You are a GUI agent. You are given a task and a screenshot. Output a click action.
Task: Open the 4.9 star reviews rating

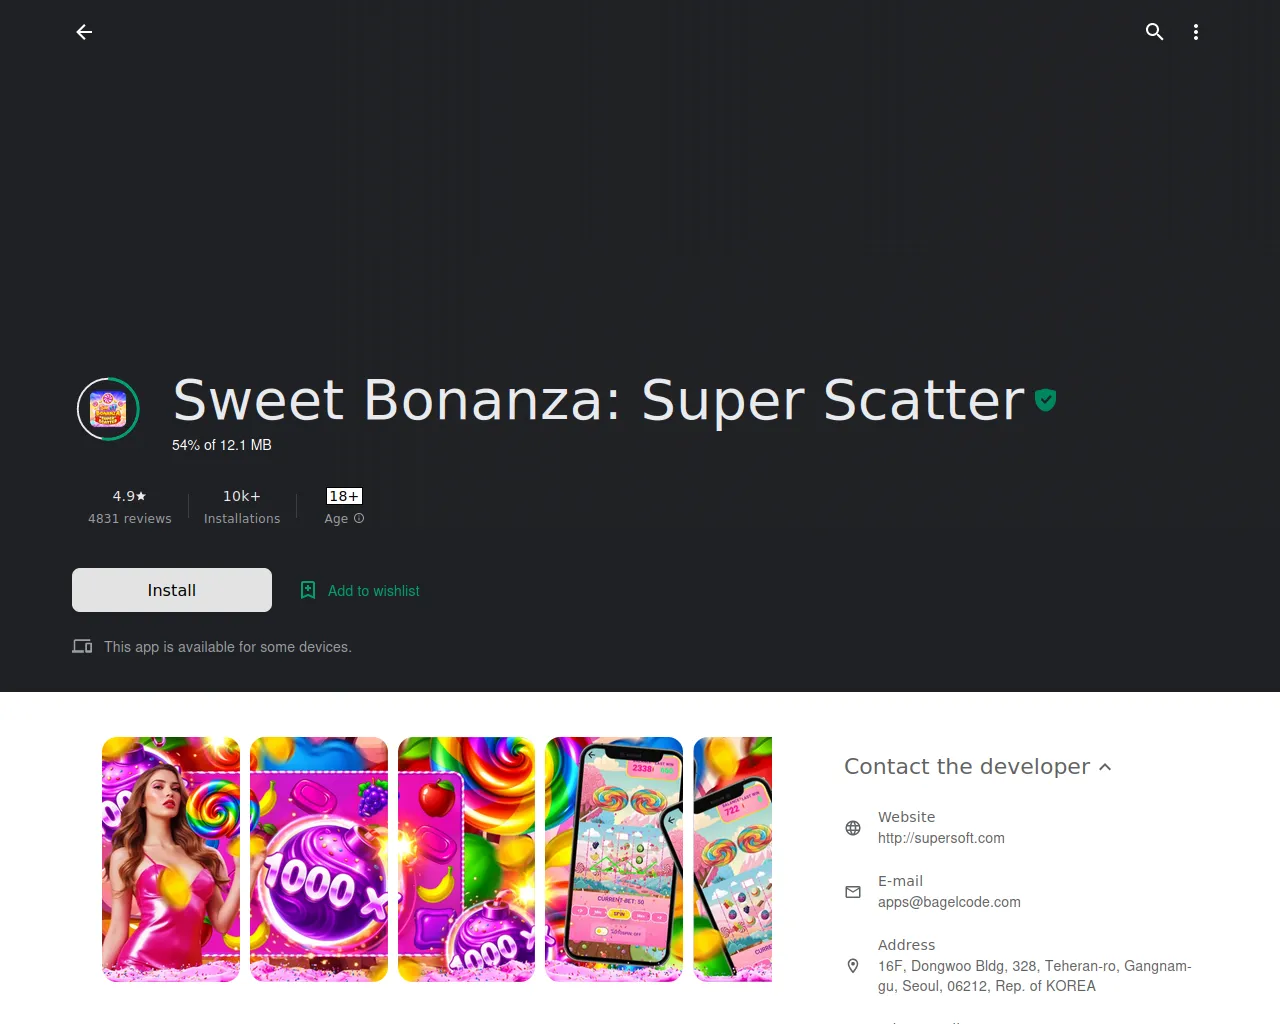[130, 507]
